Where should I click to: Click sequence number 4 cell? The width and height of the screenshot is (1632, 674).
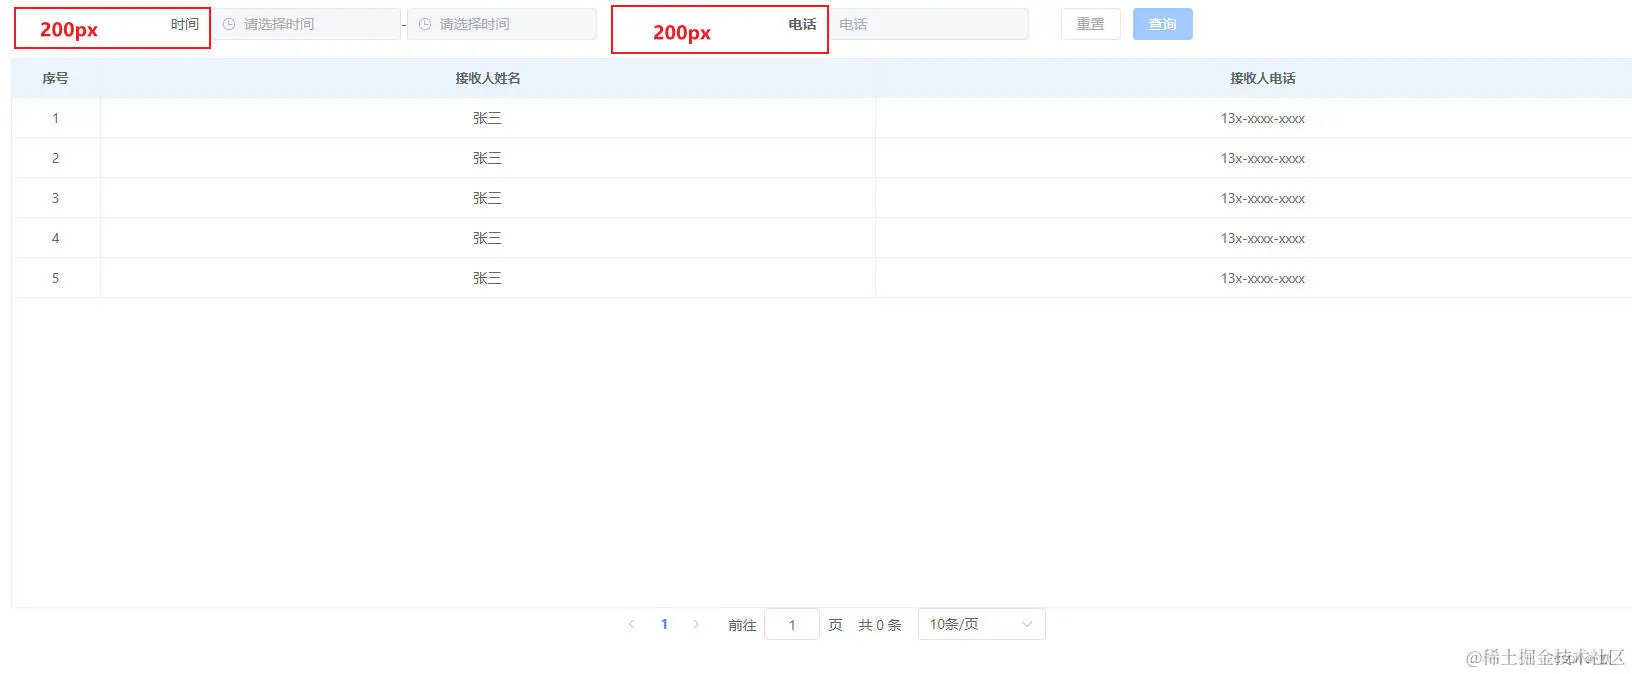[56, 238]
